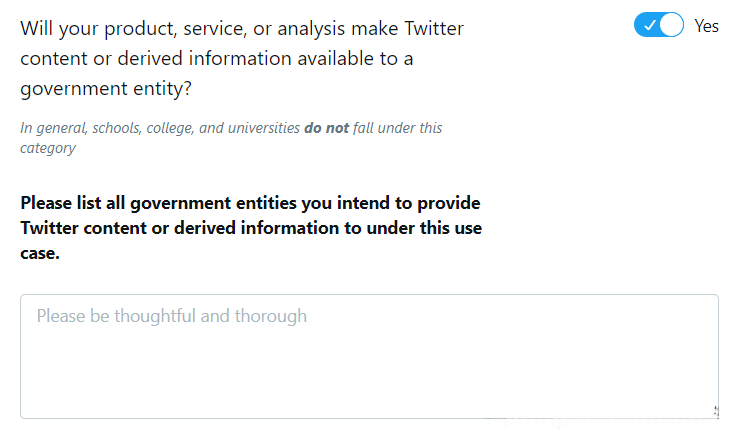Screen dimensions: 739x438
Task: Click the "Yes" label beside the switch
Action: [706, 26]
